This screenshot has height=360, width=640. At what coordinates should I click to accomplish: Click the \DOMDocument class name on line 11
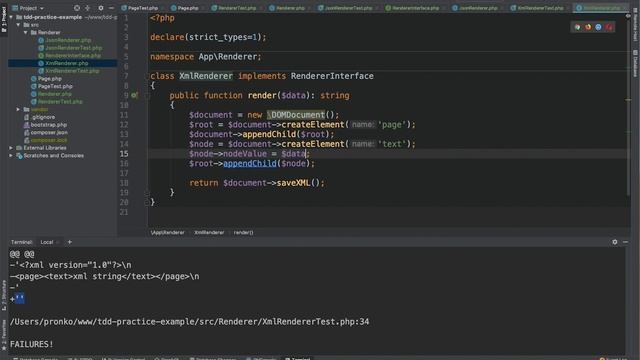pyautogui.click(x=296, y=115)
